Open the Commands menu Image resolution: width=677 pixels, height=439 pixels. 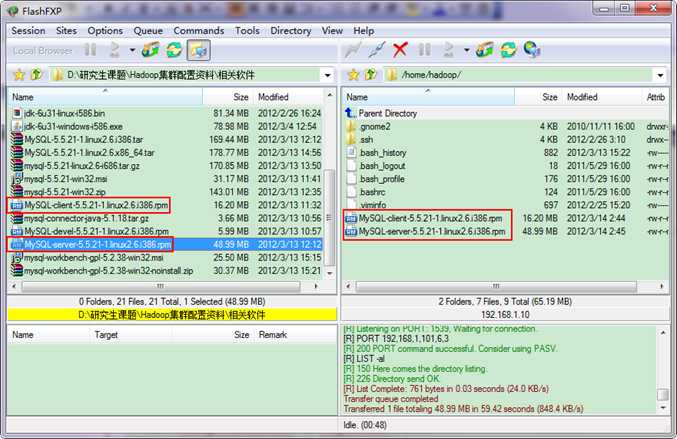(x=199, y=31)
